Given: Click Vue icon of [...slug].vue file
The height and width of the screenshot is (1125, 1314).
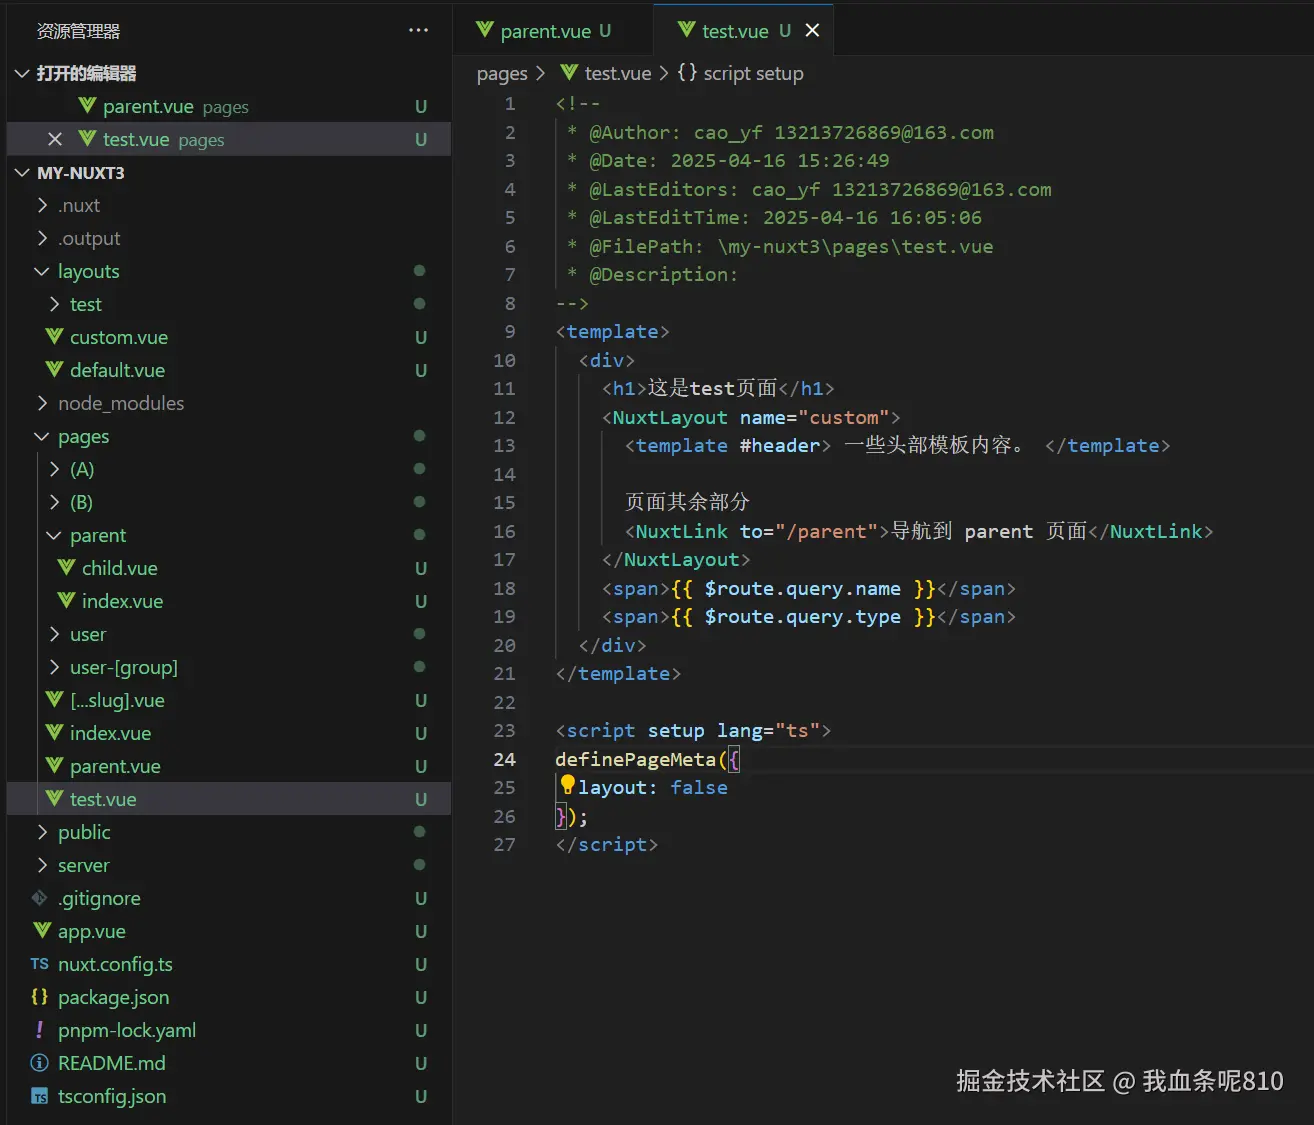Looking at the screenshot, I should point(55,700).
